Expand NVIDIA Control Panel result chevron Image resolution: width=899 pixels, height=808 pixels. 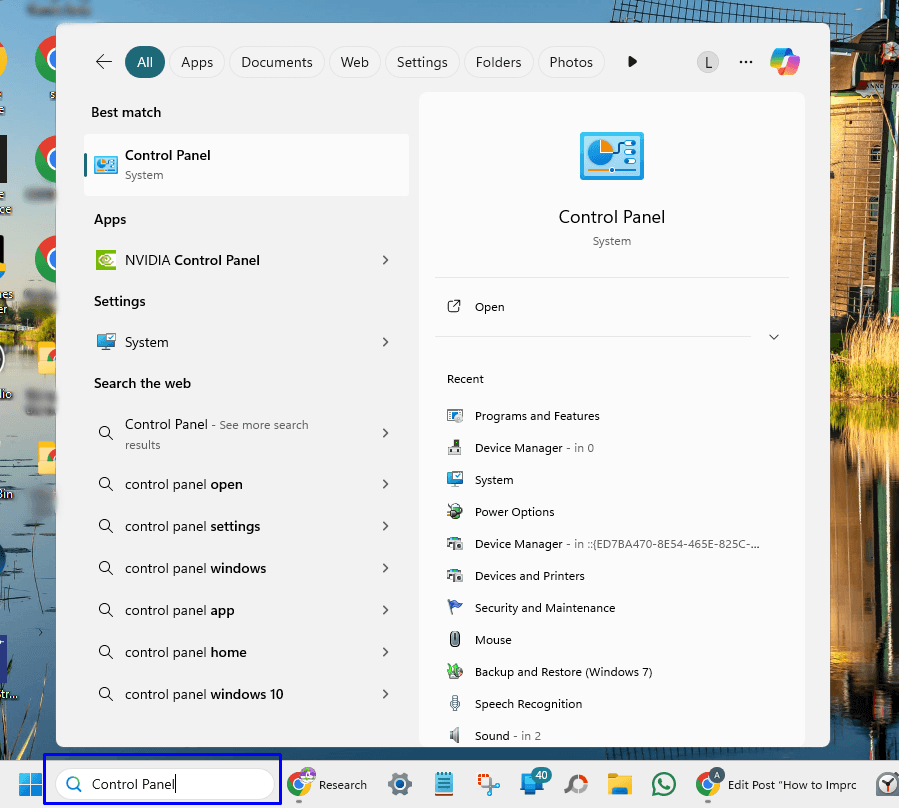(x=385, y=260)
